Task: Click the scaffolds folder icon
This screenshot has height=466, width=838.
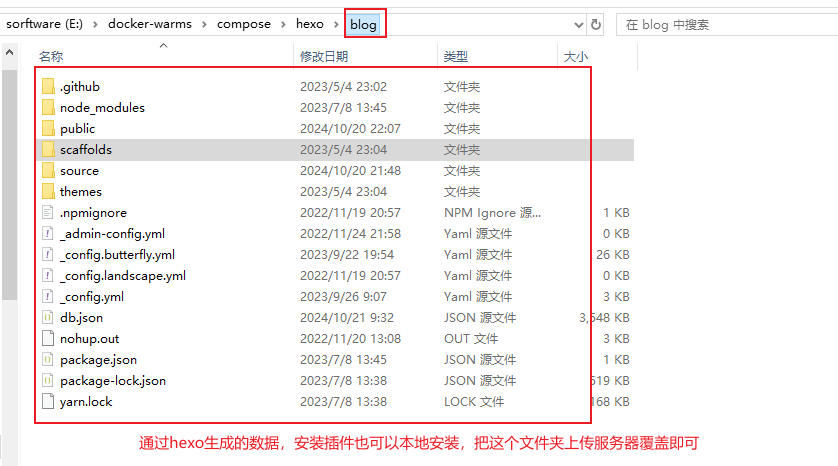Action: pyautogui.click(x=48, y=149)
